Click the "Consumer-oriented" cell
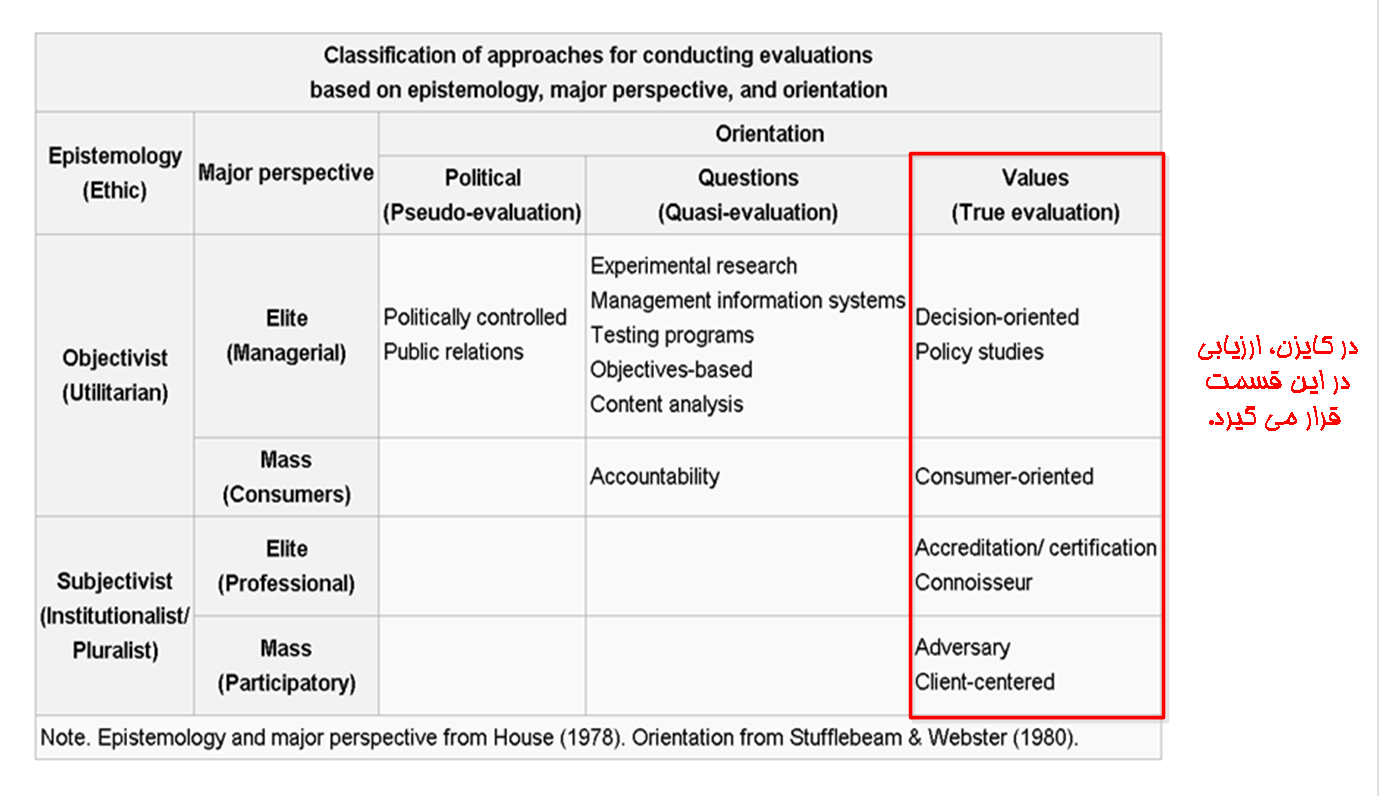The height and width of the screenshot is (796, 1380). tap(1003, 476)
